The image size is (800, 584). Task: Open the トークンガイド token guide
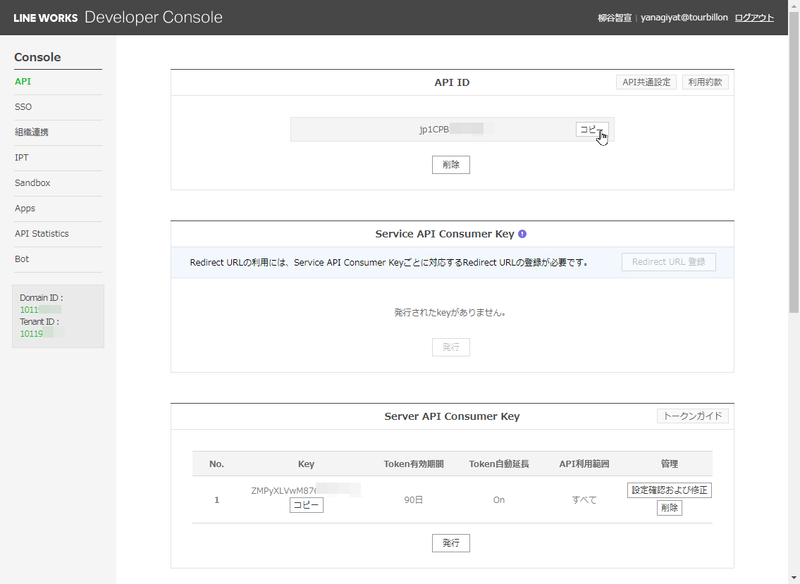point(692,416)
